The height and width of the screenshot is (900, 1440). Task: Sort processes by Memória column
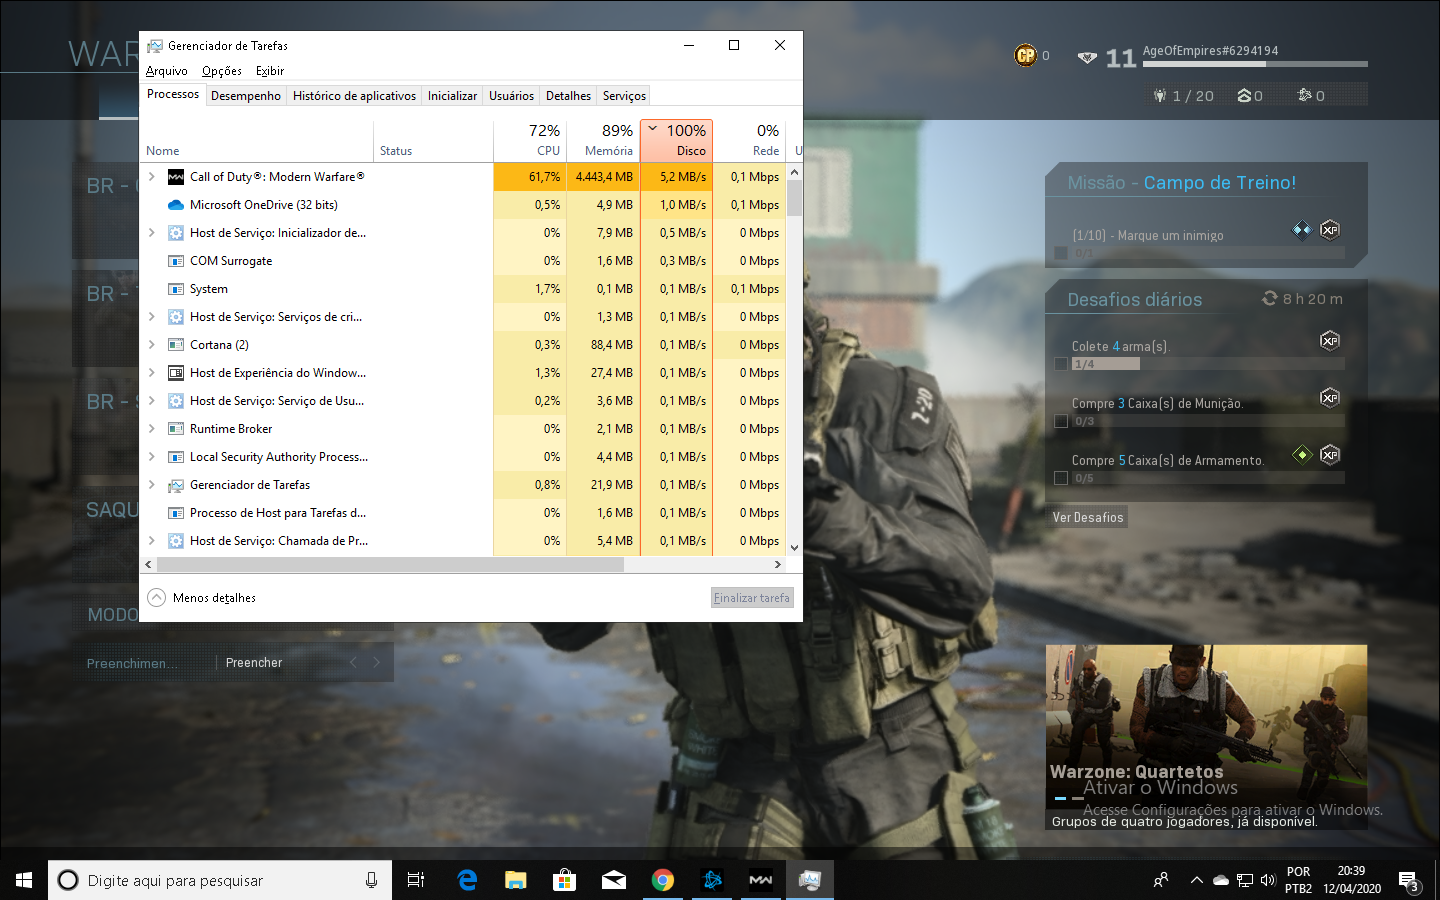coord(603,141)
